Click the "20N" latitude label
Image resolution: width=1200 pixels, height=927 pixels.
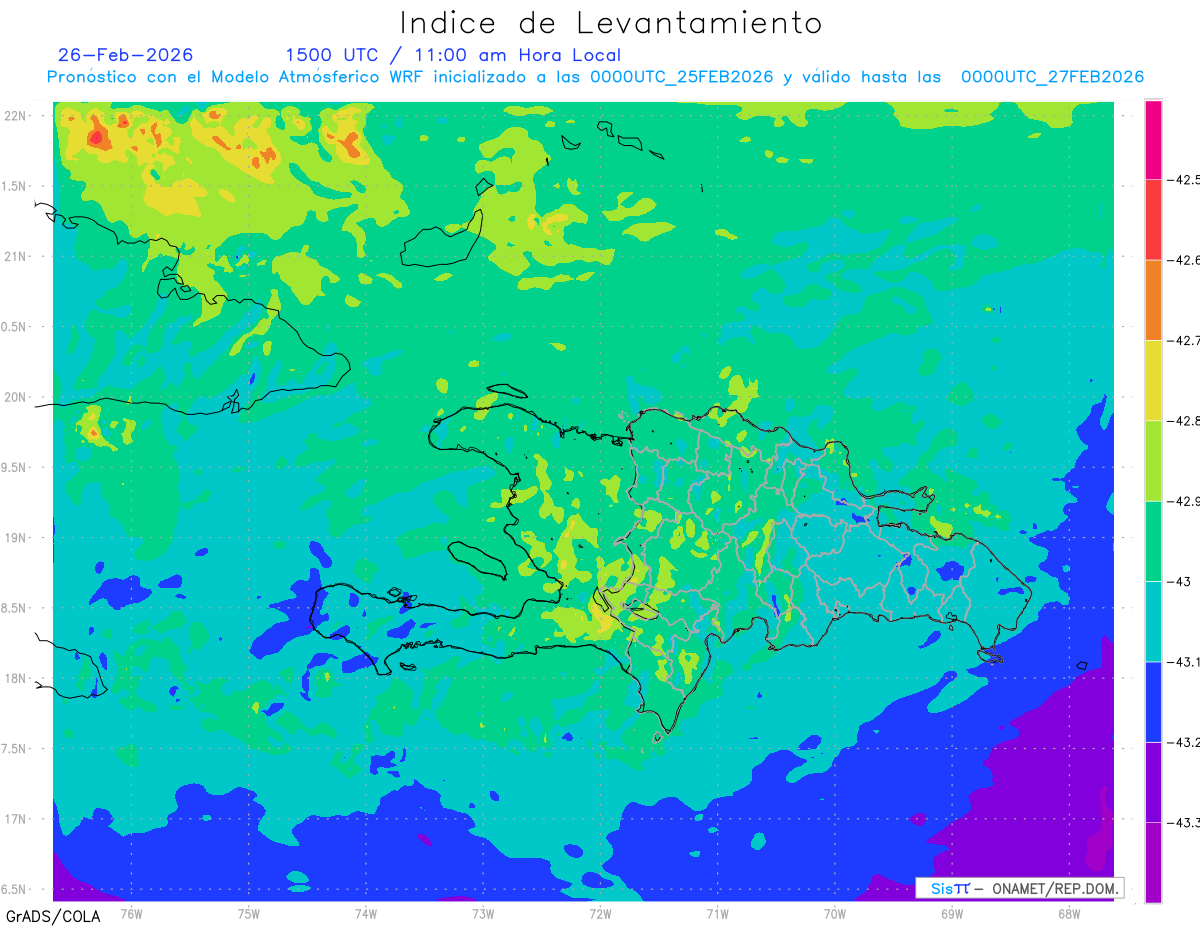point(17,397)
